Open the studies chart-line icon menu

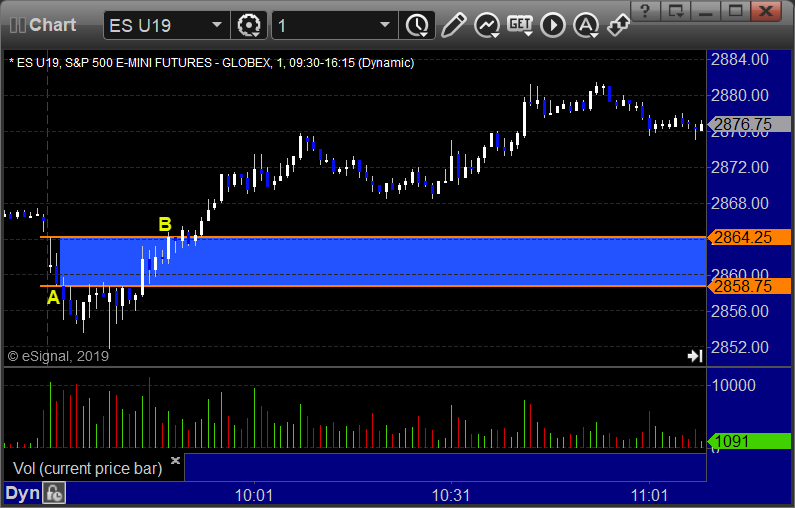[x=487, y=25]
